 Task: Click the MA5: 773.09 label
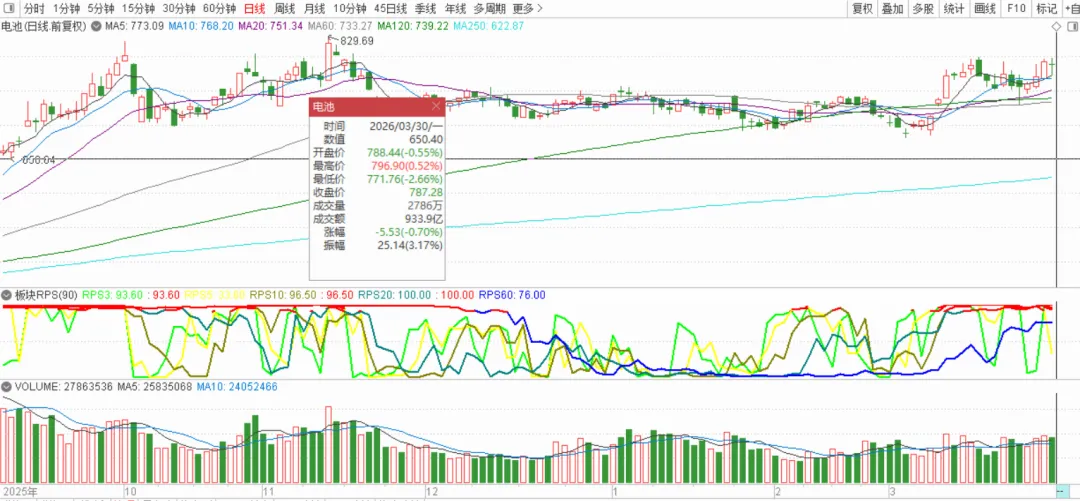(x=134, y=26)
